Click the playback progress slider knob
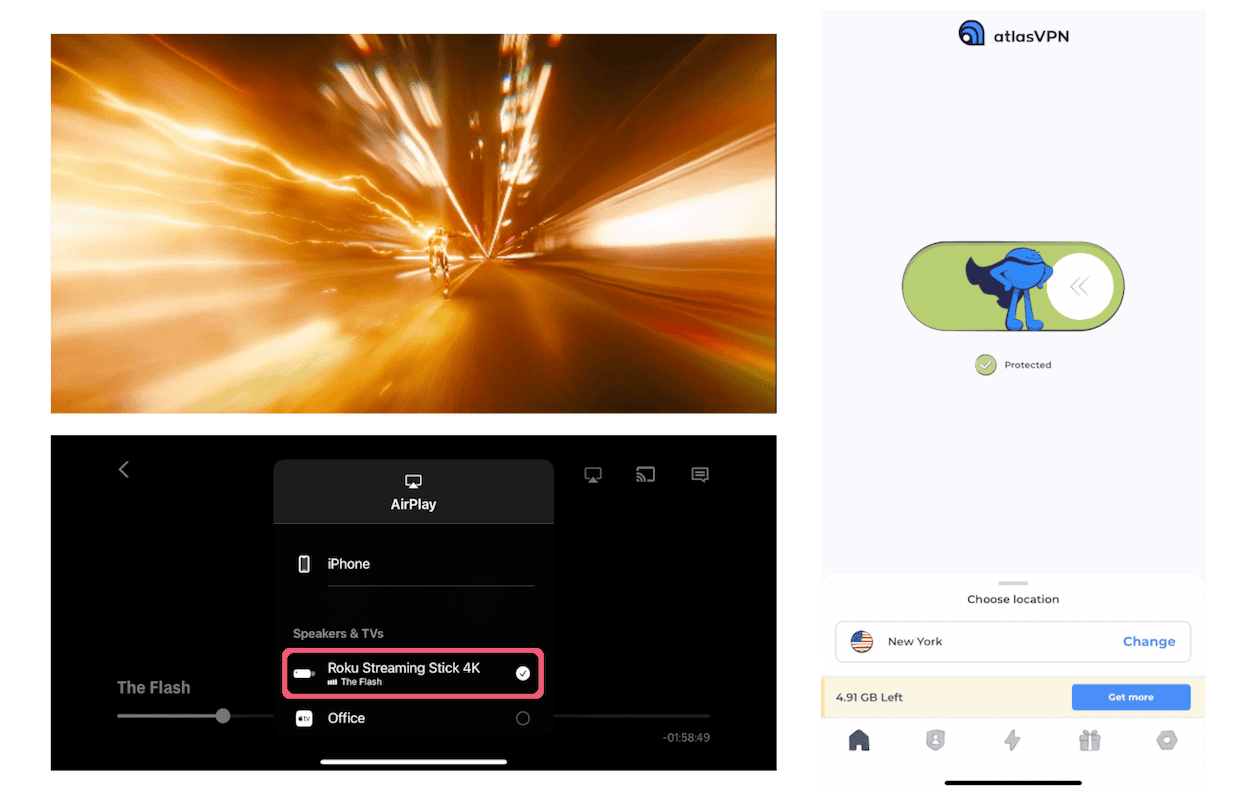 tap(223, 716)
